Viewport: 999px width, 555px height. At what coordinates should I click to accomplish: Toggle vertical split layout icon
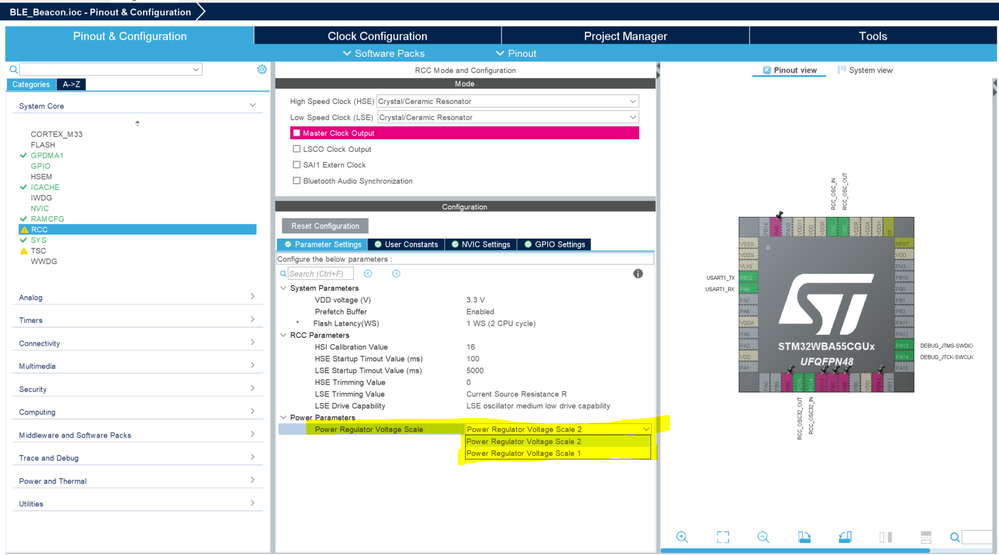point(886,537)
